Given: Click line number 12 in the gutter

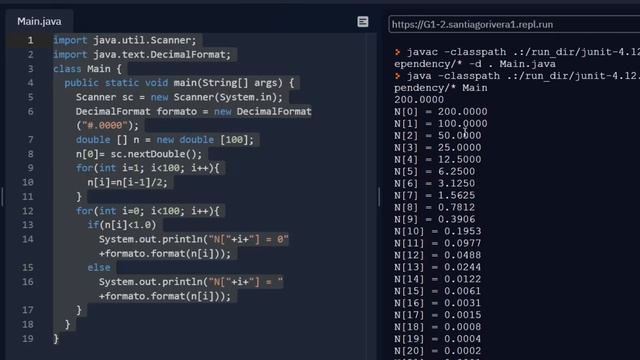Looking at the screenshot, I should point(28,211).
